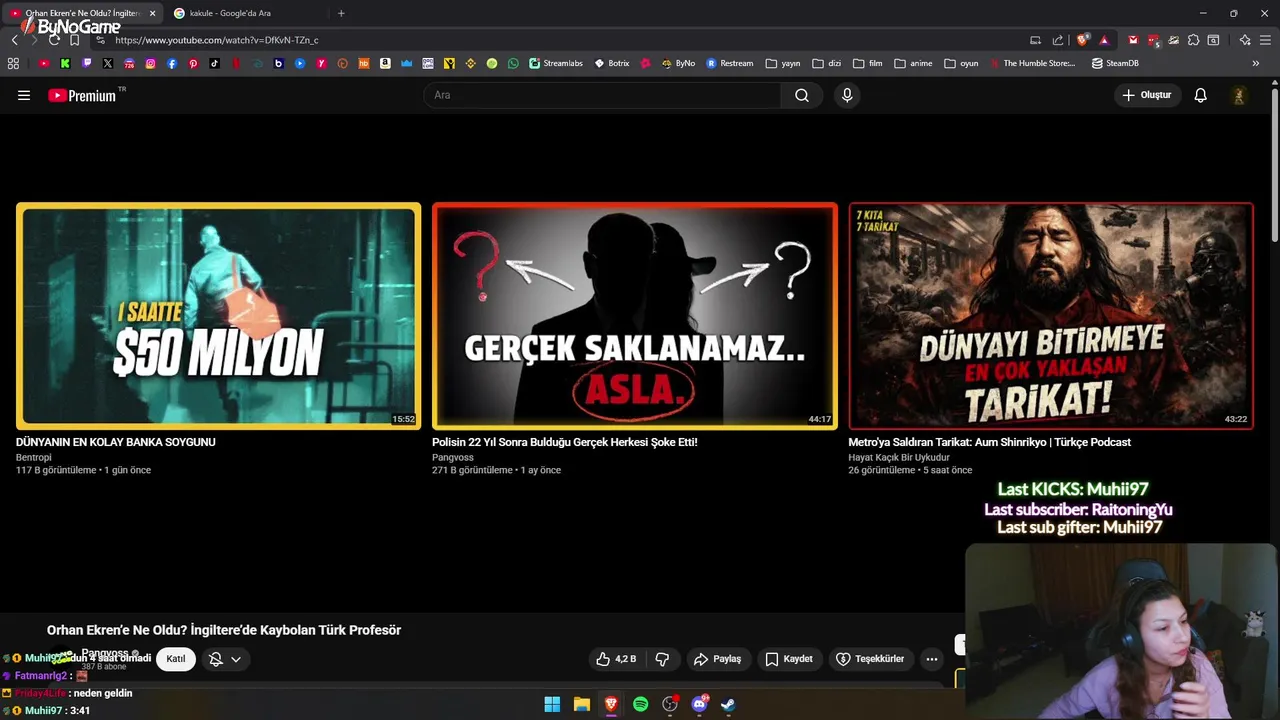Reload the current page
1280x720 pixels.
point(54,40)
